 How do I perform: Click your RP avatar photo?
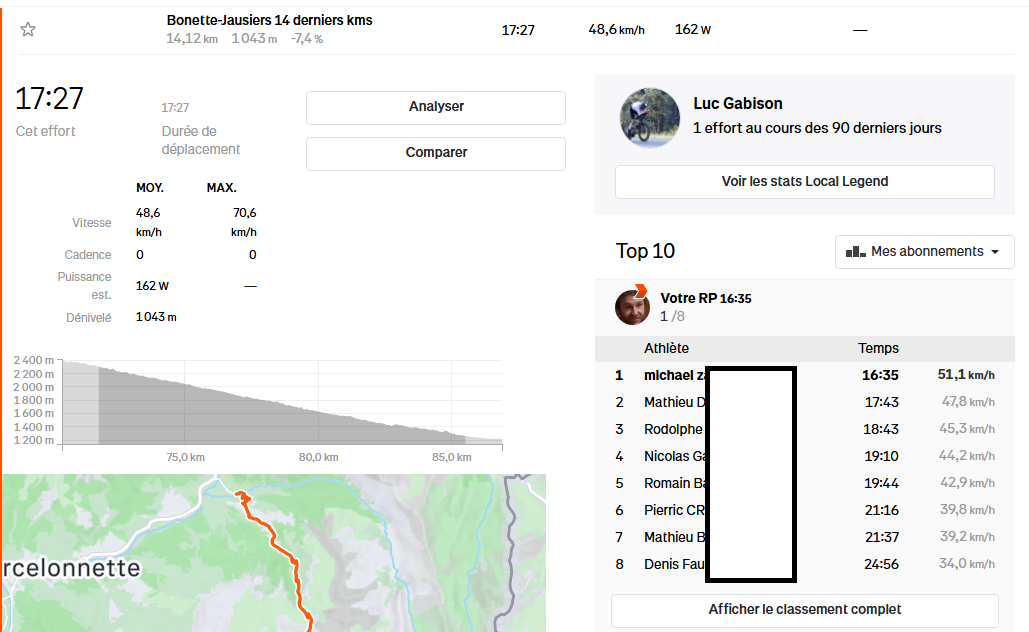click(632, 307)
